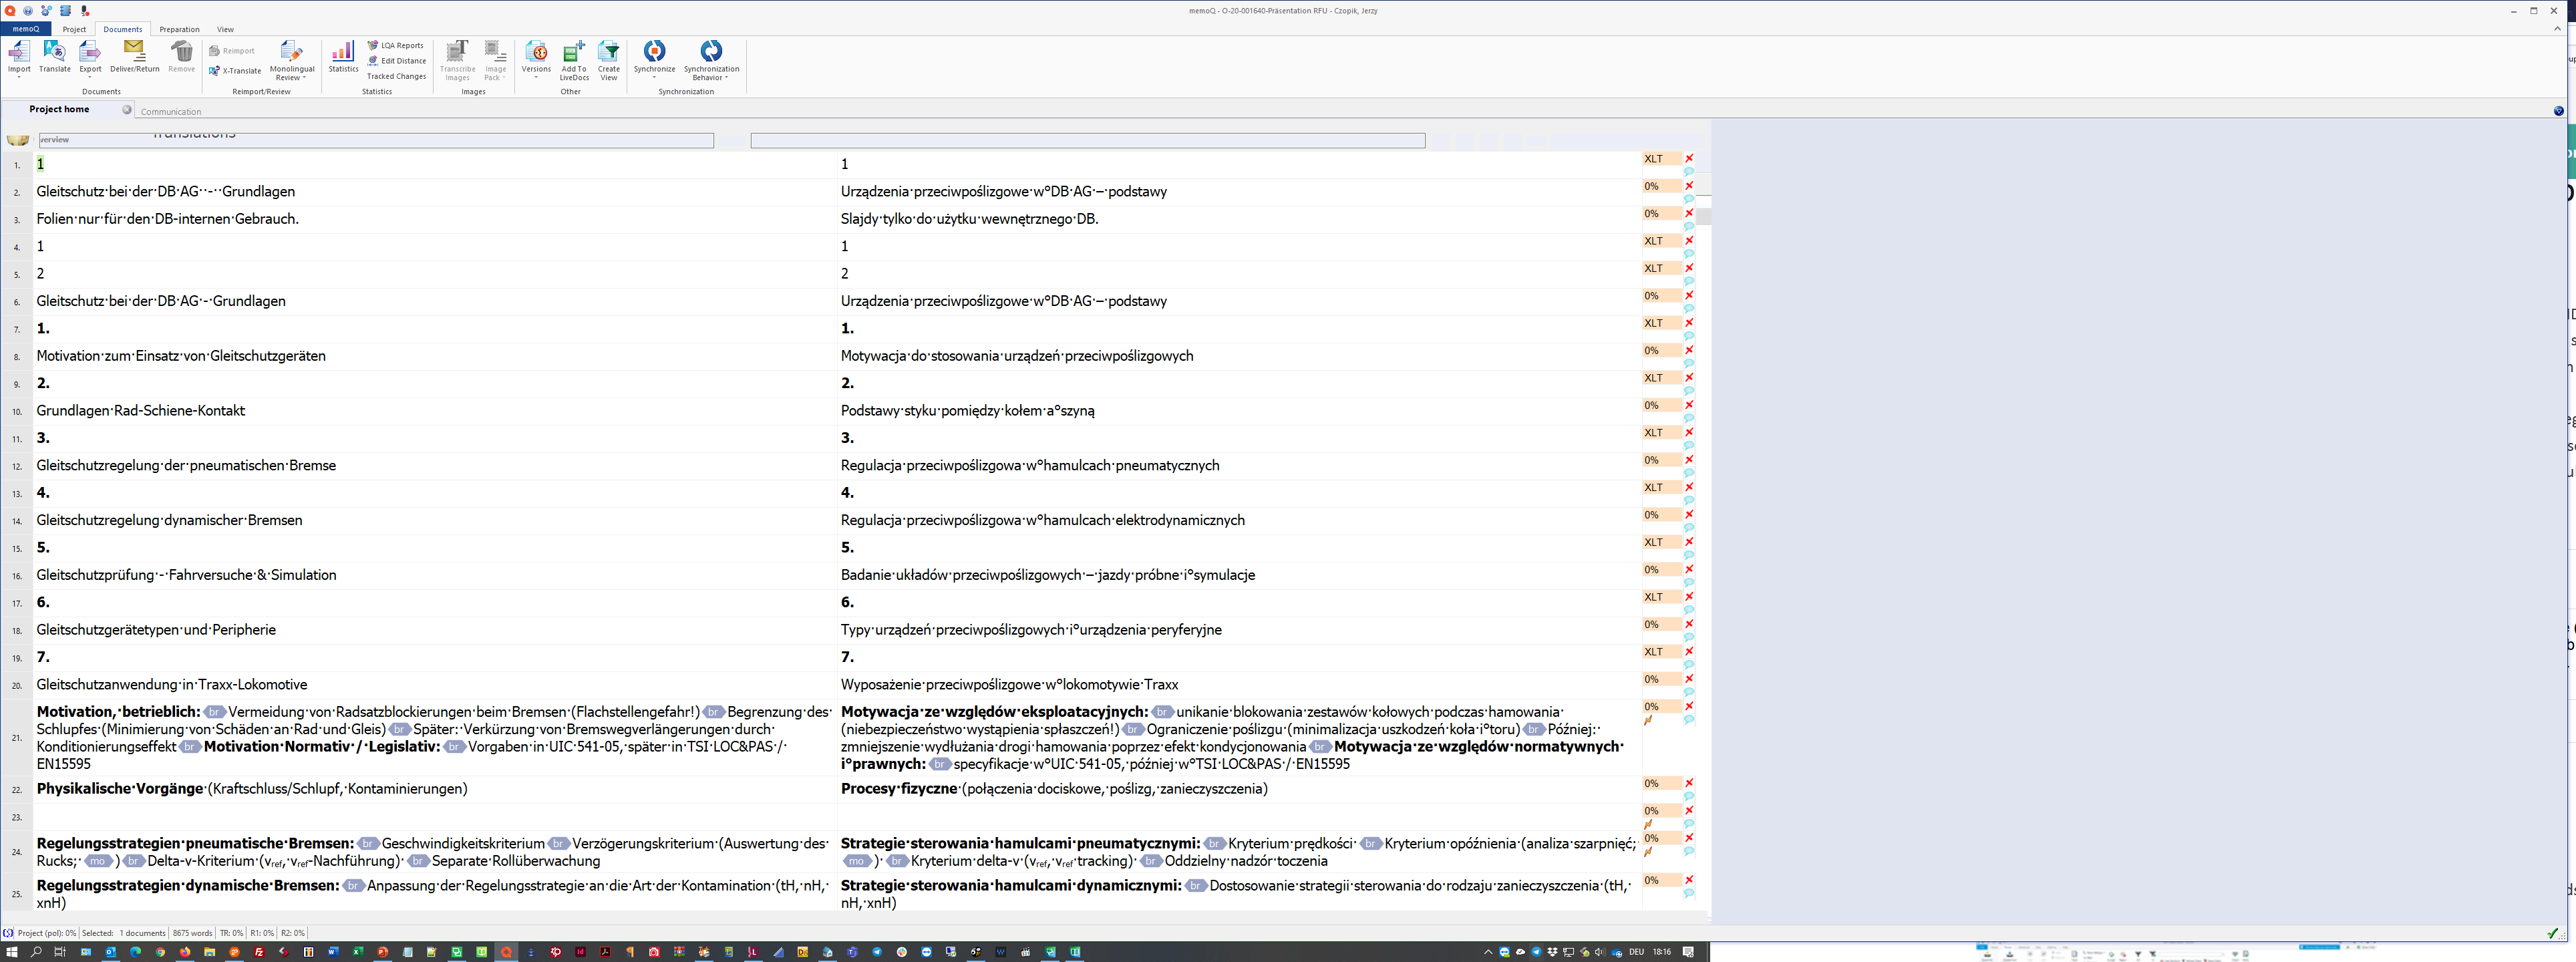Open the Statistics bar chart icon
Screen dimensions: 2576x962
343,51
